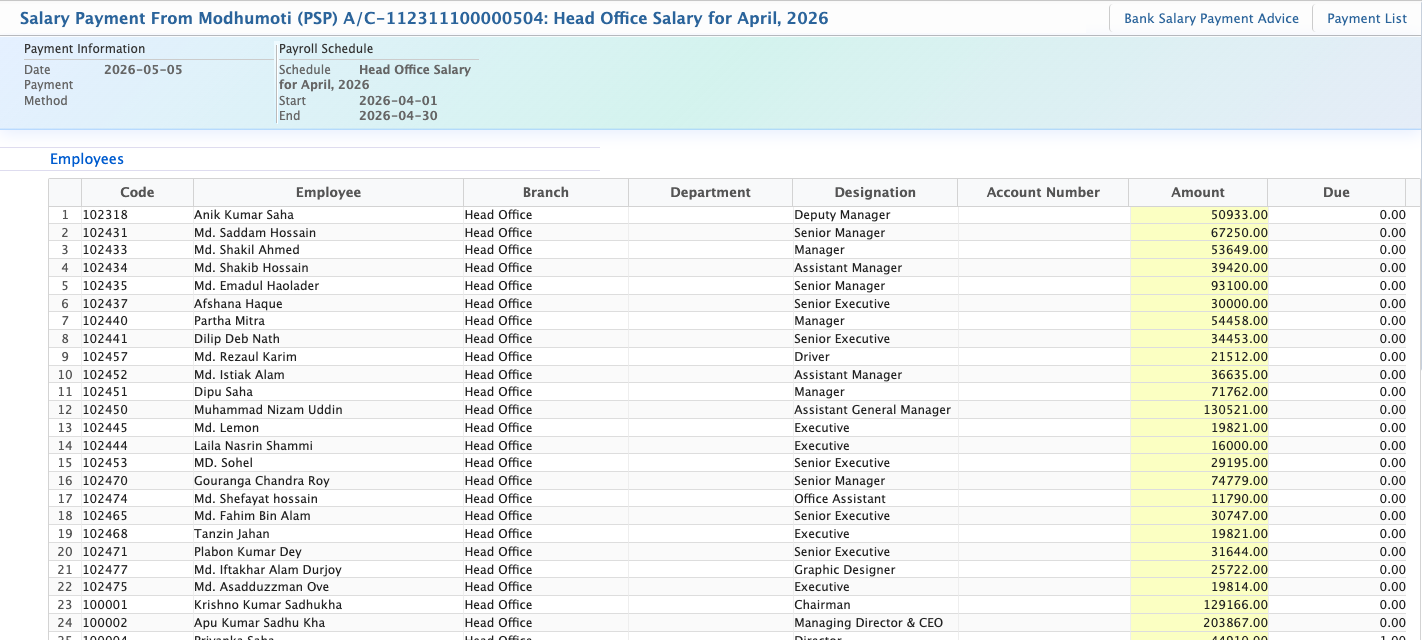The image size is (1422, 640).
Task: Sort by the Employee column header
Action: pos(328,192)
